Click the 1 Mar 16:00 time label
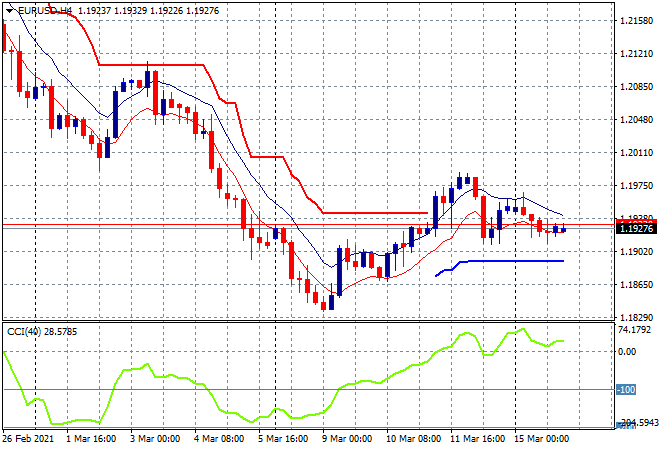The image size is (660, 450). (x=91, y=439)
